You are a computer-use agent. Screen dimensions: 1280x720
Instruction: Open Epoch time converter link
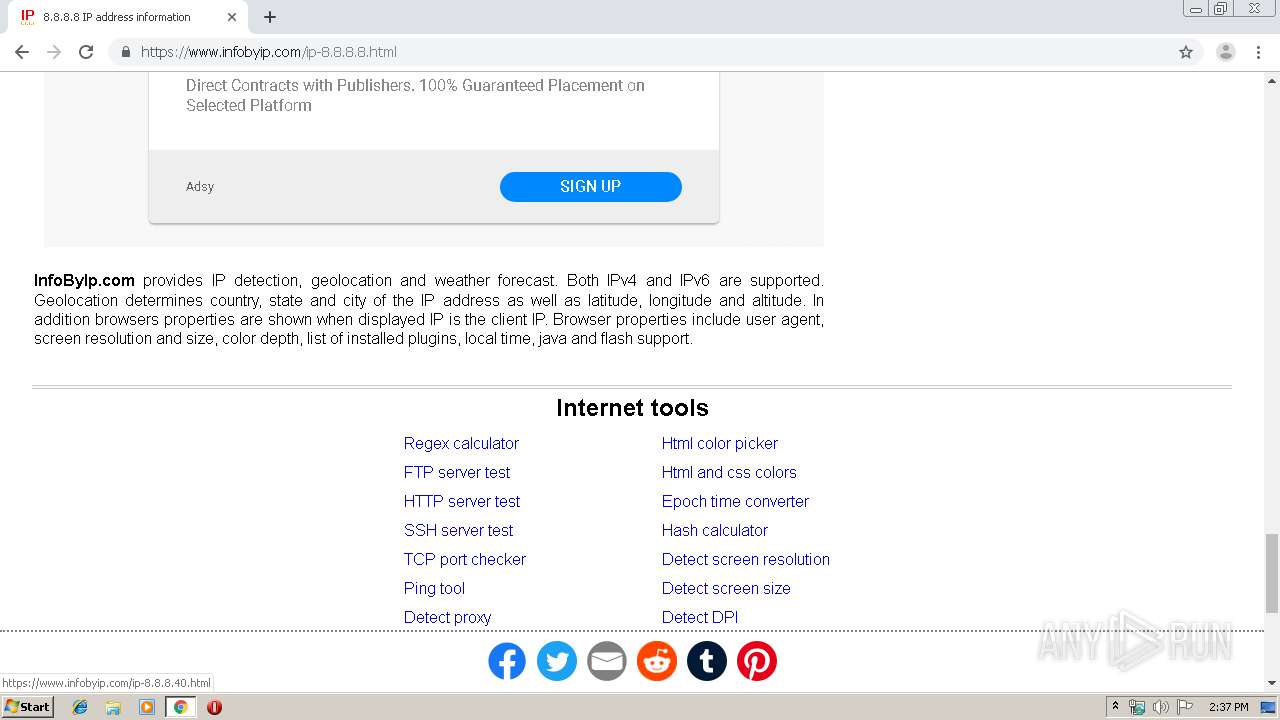click(x=735, y=501)
